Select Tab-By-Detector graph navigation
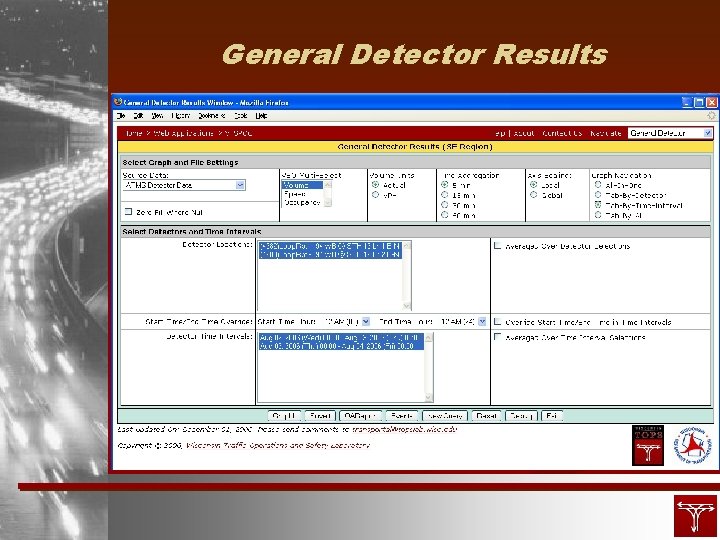The width and height of the screenshot is (720, 540). pos(598,195)
